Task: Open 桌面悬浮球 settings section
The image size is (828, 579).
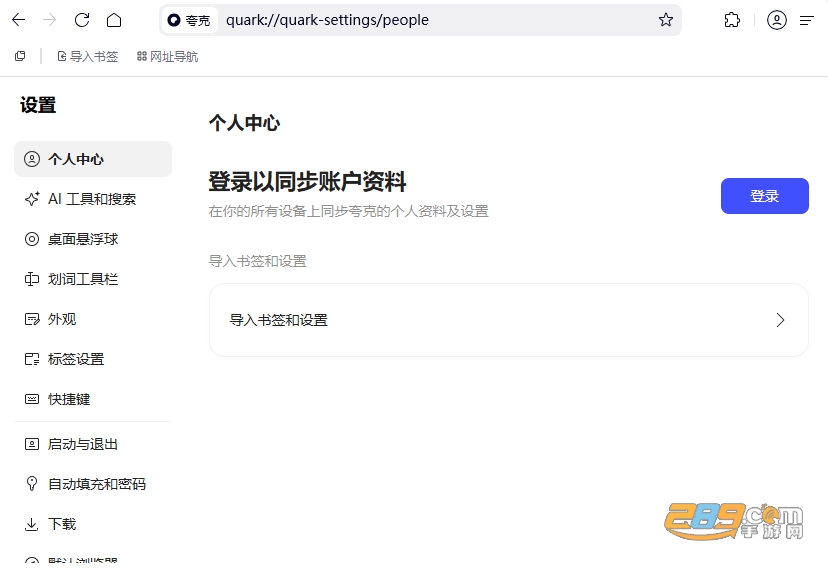Action: tap(93, 239)
